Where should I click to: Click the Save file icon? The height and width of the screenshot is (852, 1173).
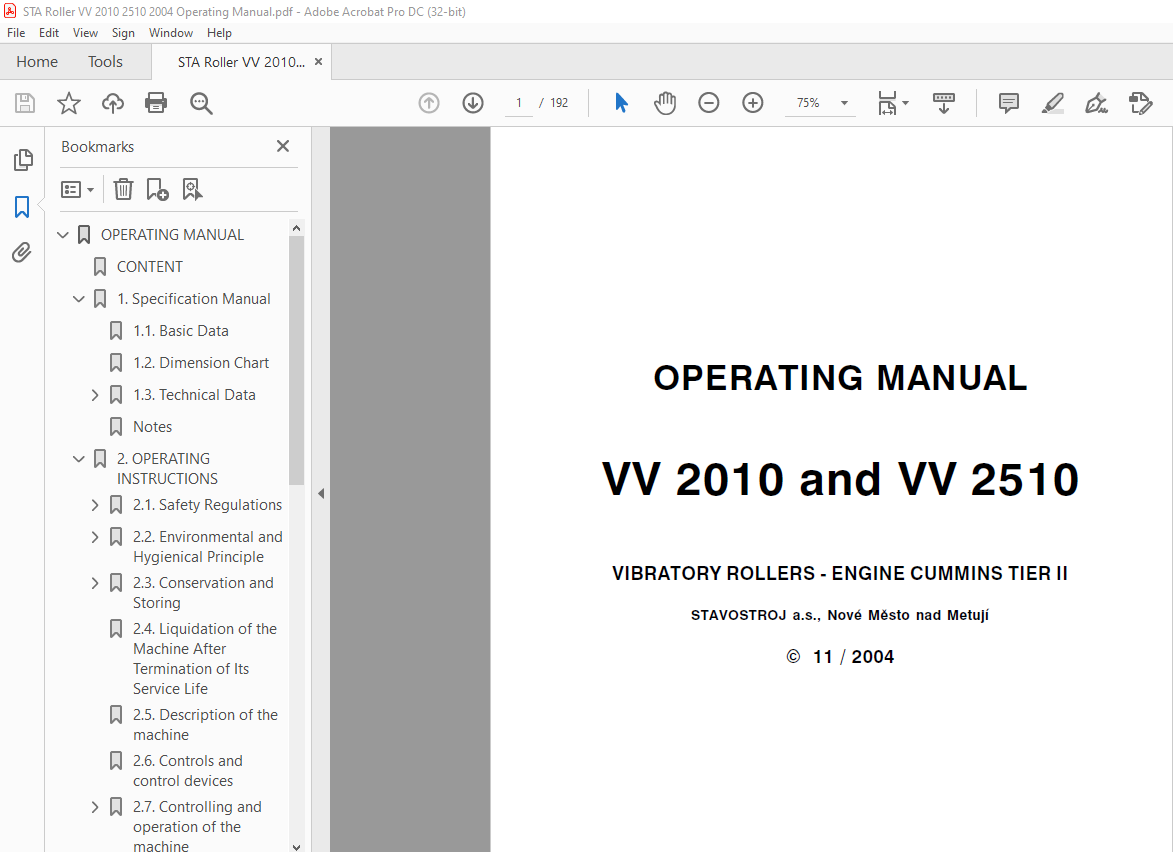click(25, 103)
